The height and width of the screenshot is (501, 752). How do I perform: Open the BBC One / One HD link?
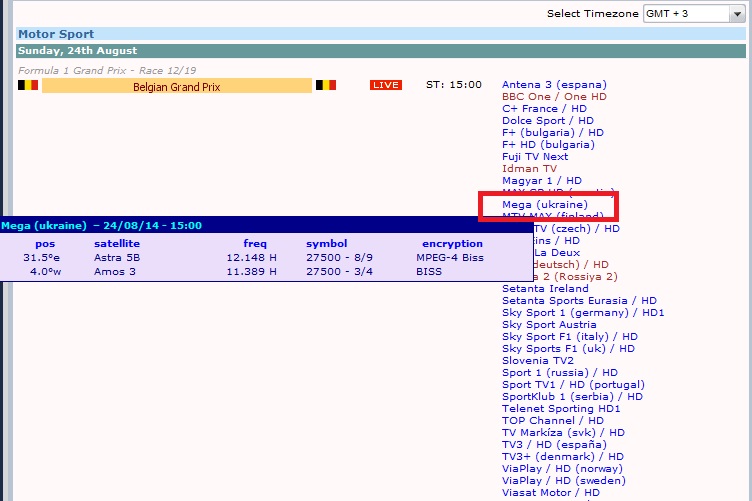[554, 97]
